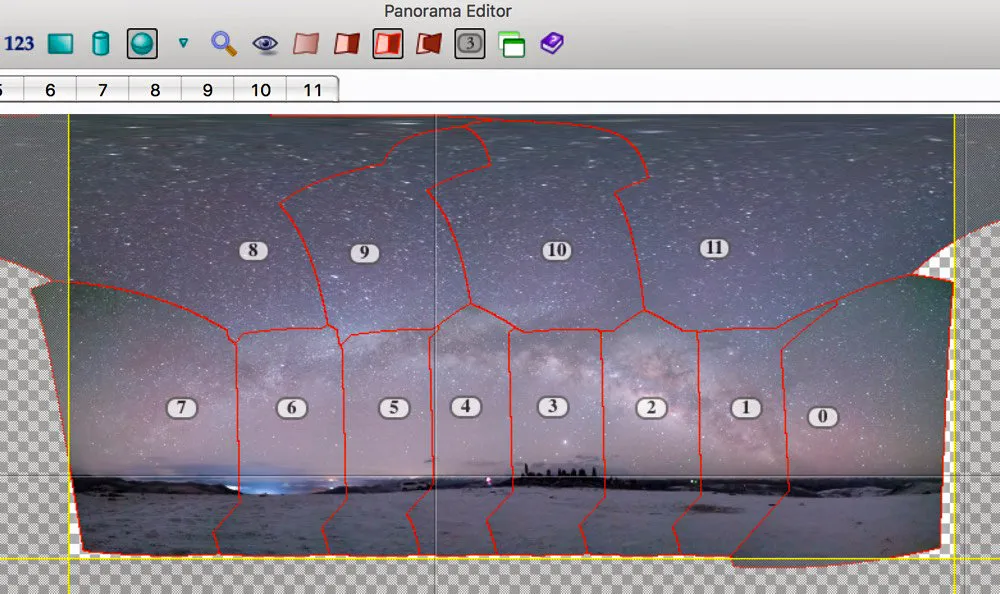
Task: Click the 123 numeric transform icon
Action: tap(18, 43)
